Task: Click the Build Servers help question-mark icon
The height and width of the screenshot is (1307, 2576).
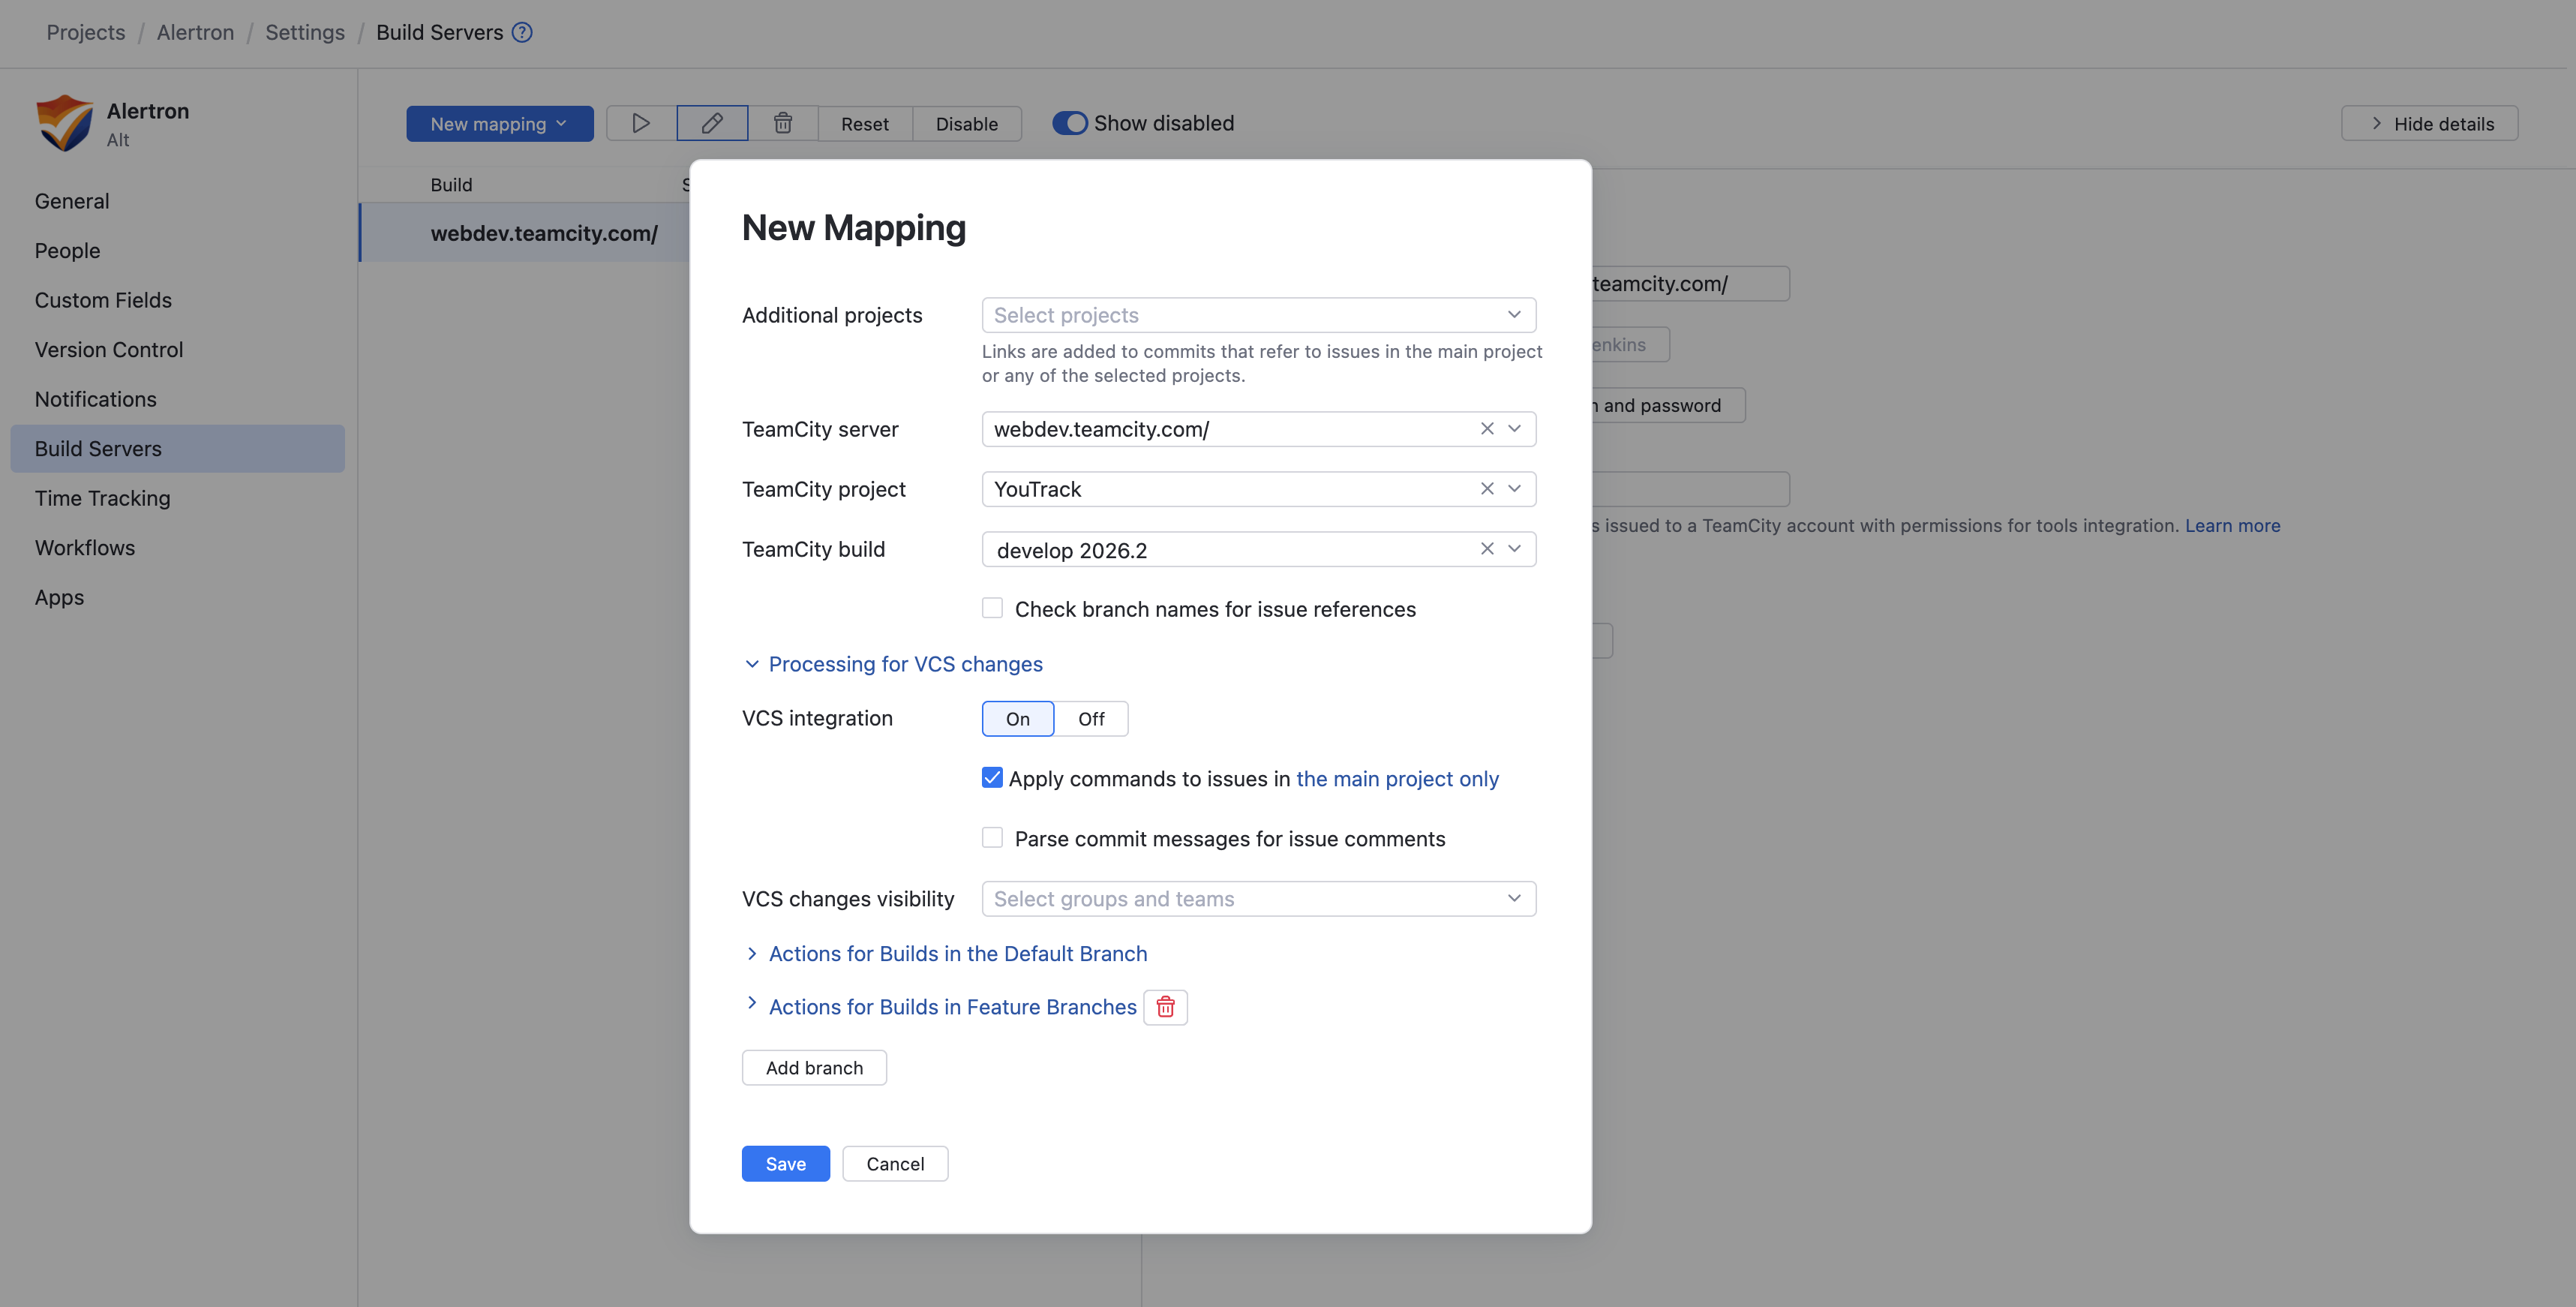Action: tap(522, 32)
